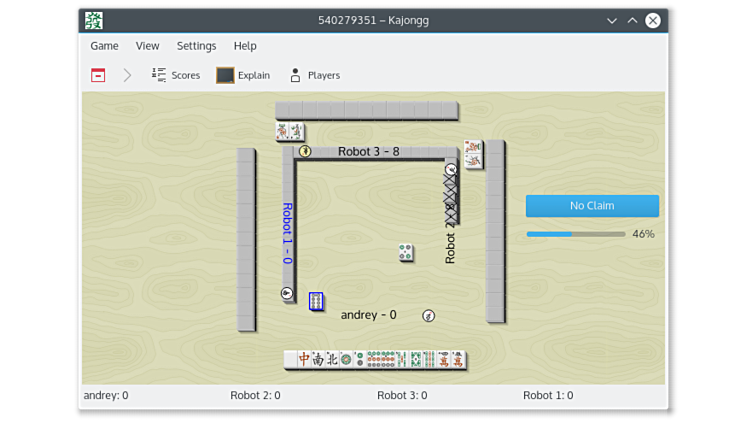
Task: Select the north wind tile in hand
Action: click(x=332, y=359)
